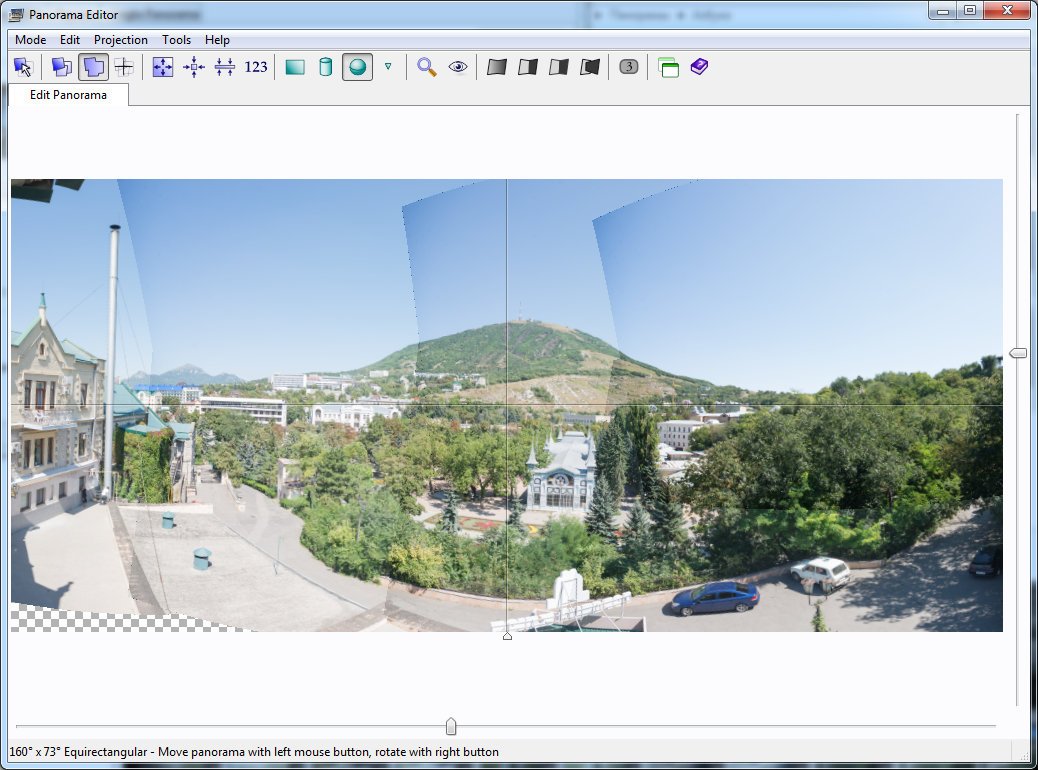Open the Projection menu
Screen dimensions: 1038x770
120,40
